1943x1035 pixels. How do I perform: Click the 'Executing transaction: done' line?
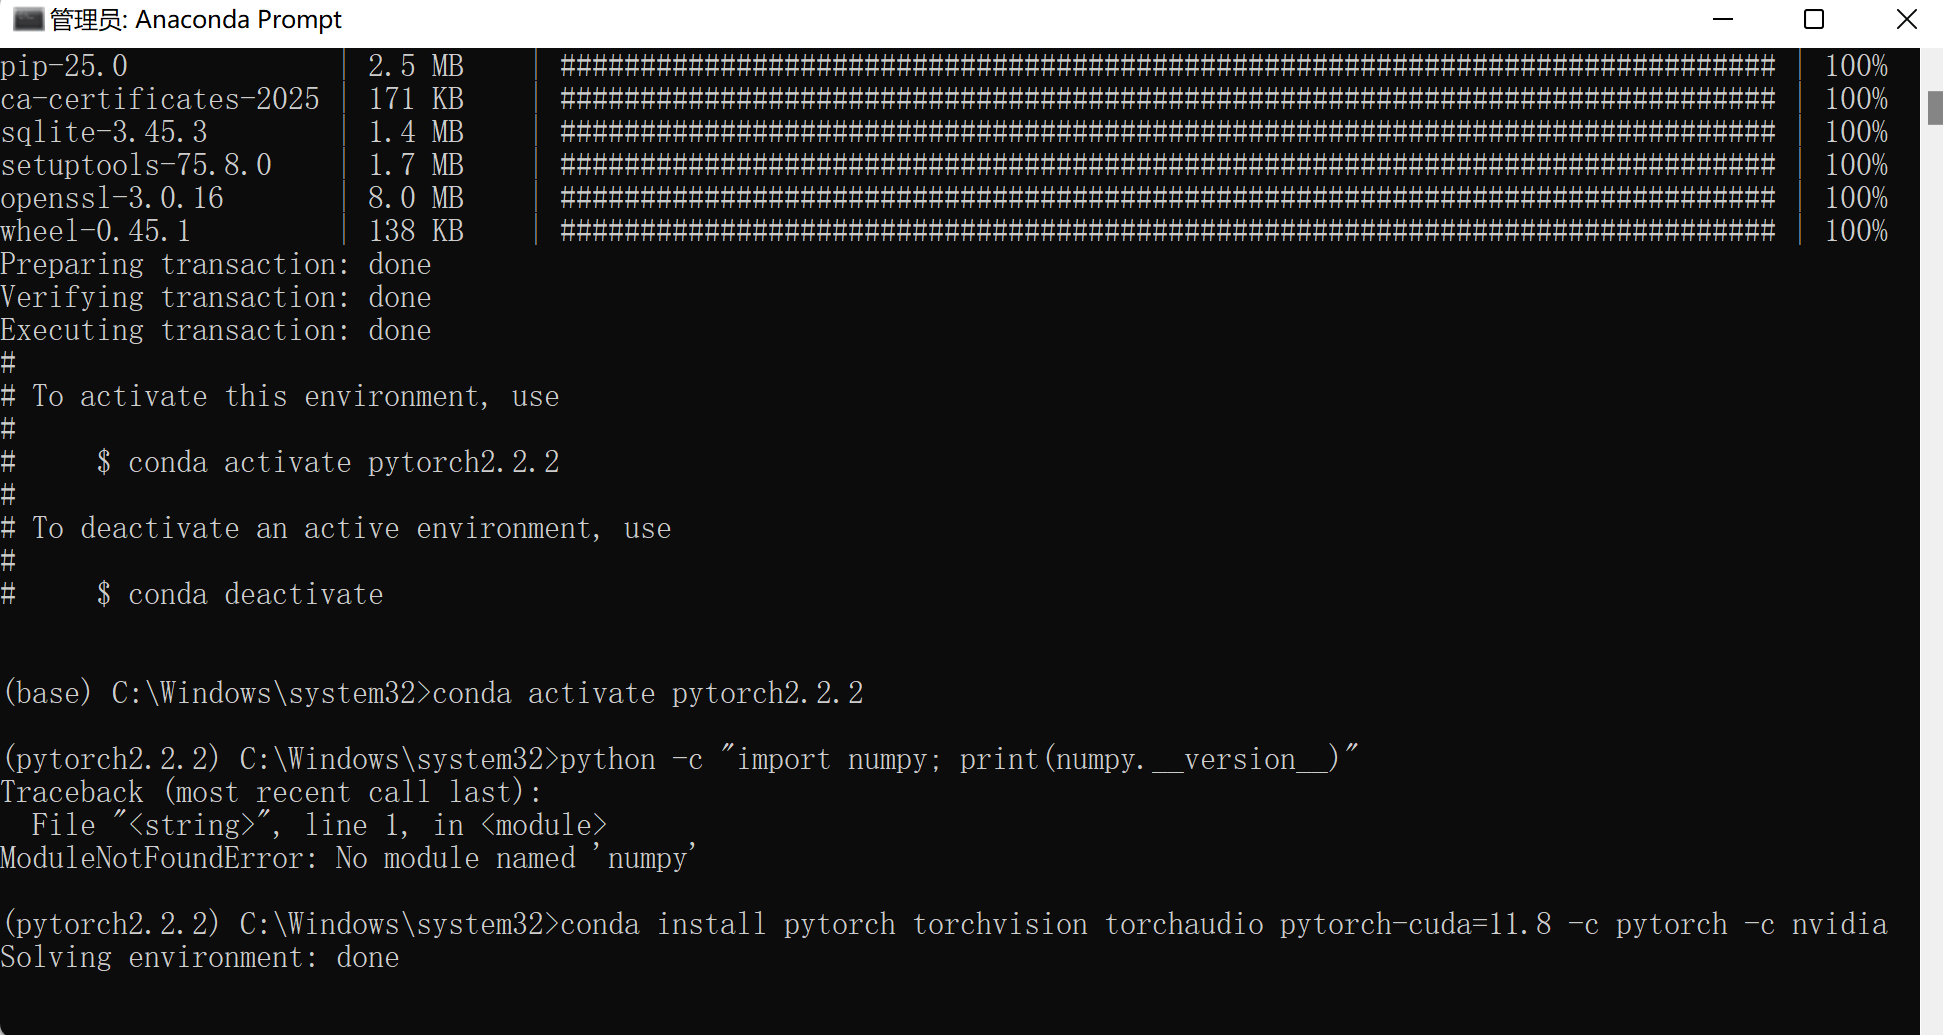click(216, 330)
